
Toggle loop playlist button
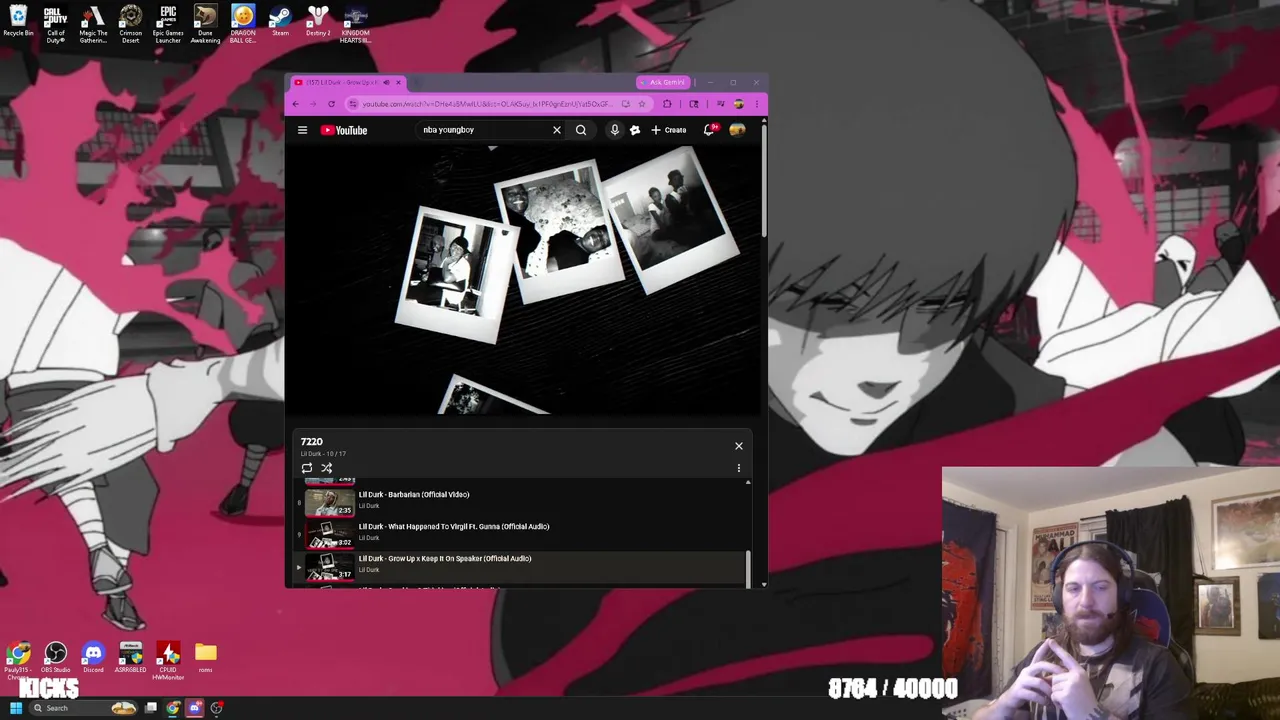tap(307, 468)
